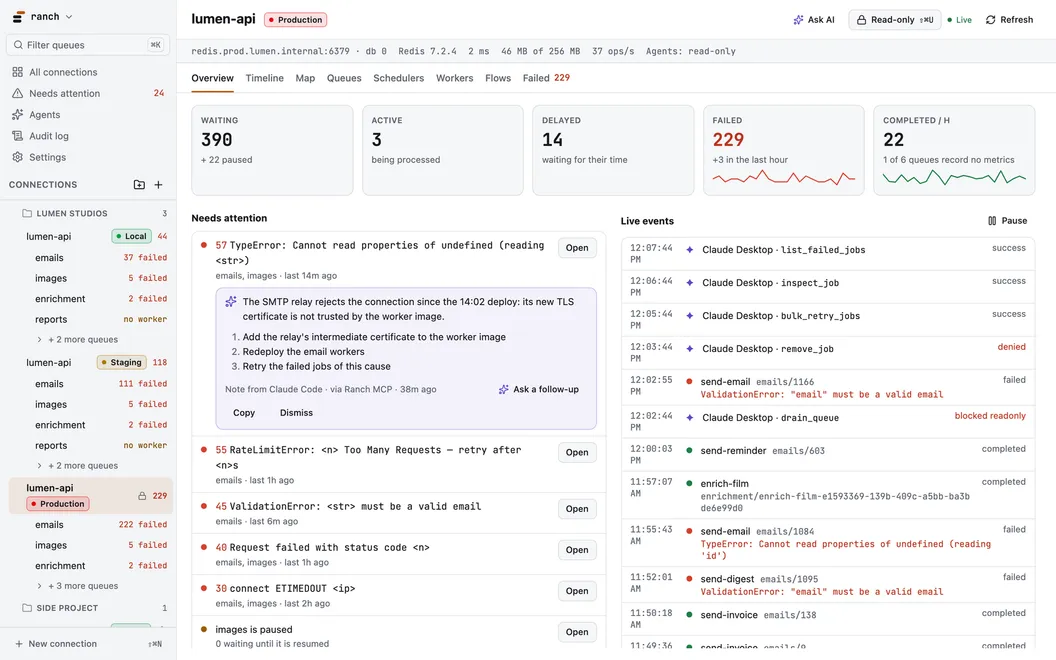Select the inspect_job live event
The height and width of the screenshot is (660, 1056).
(828, 287)
